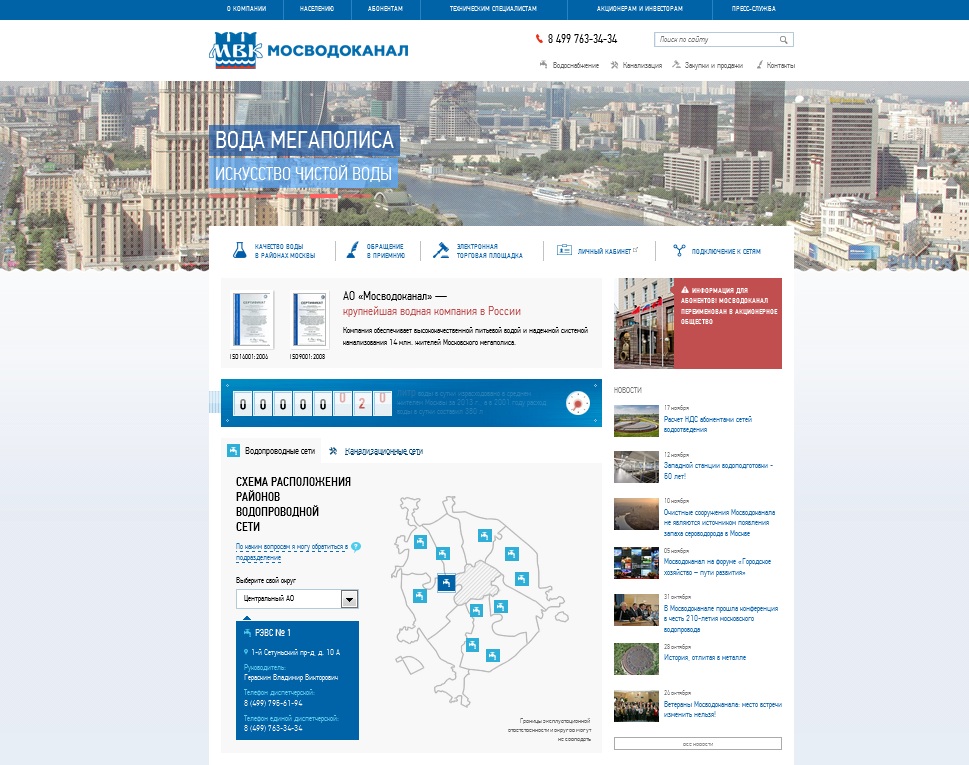Open the «Пресс-служба» menu item

753,9
